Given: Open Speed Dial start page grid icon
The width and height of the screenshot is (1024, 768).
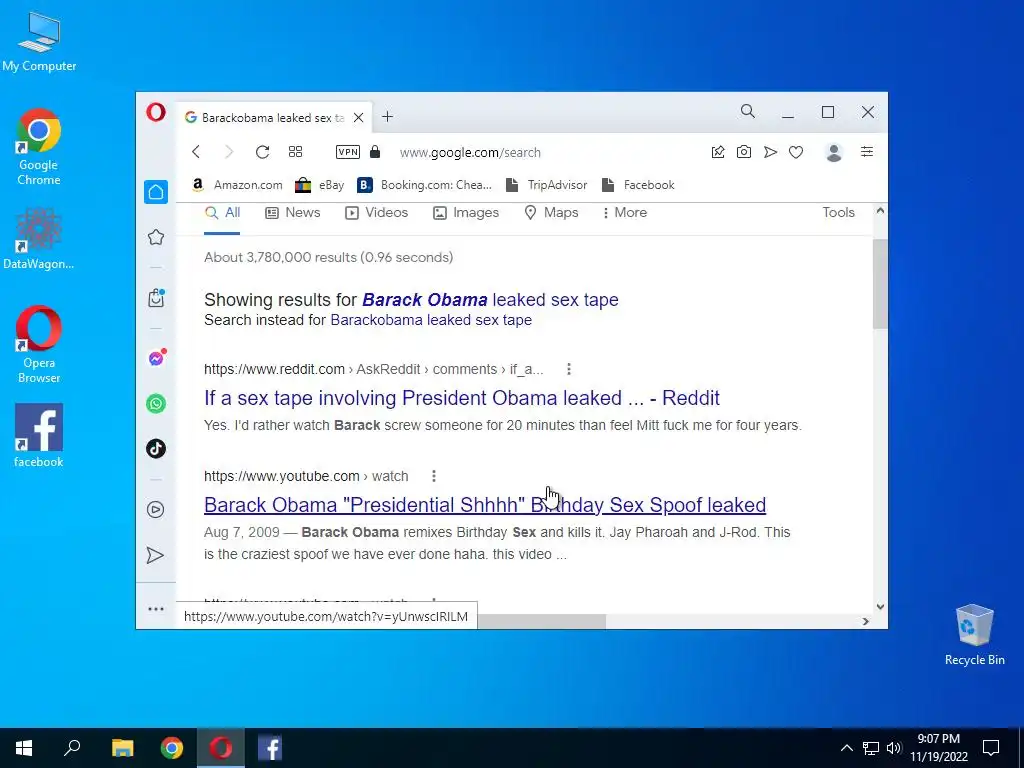Looking at the screenshot, I should pyautogui.click(x=295, y=152).
